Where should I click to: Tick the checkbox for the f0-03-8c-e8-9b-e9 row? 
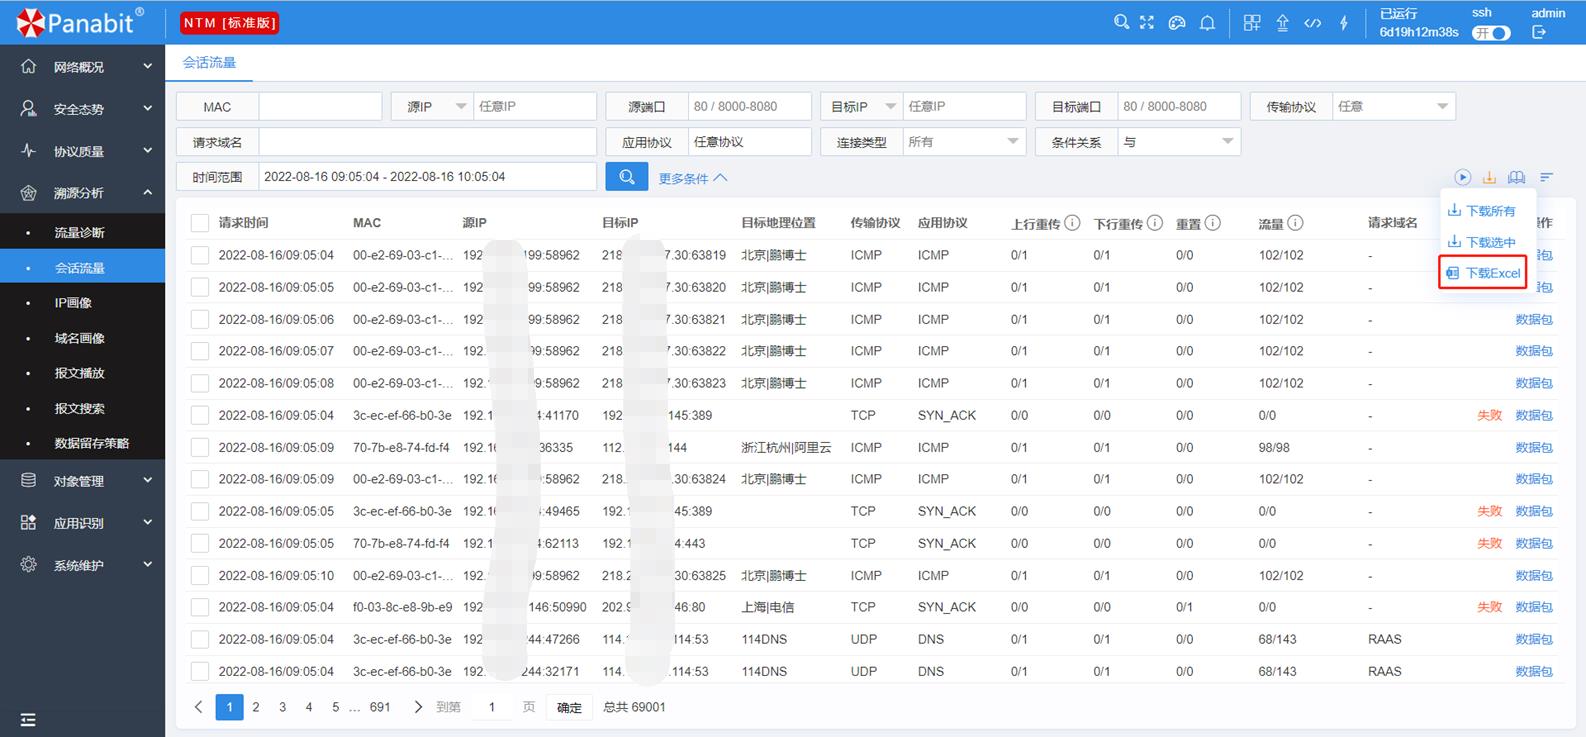click(x=200, y=607)
